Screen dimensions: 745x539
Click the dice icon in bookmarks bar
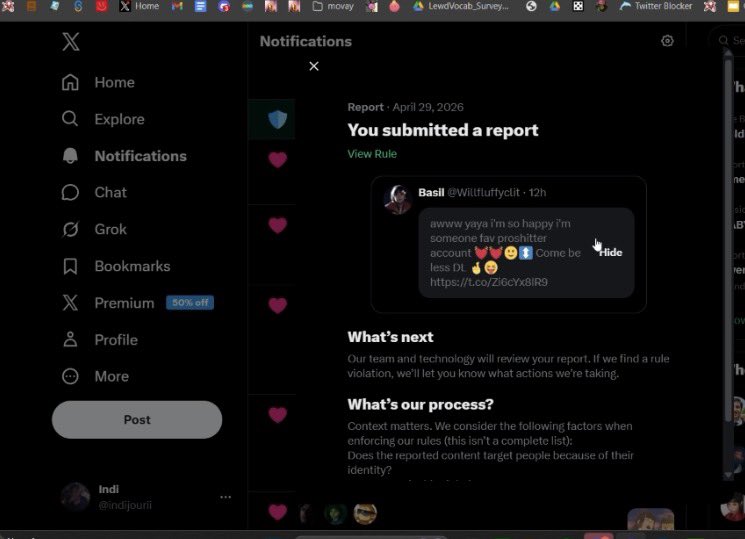point(578,6)
